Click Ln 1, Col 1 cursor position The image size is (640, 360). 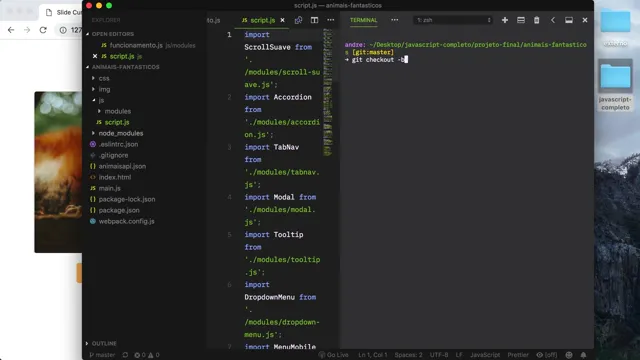click(x=373, y=355)
